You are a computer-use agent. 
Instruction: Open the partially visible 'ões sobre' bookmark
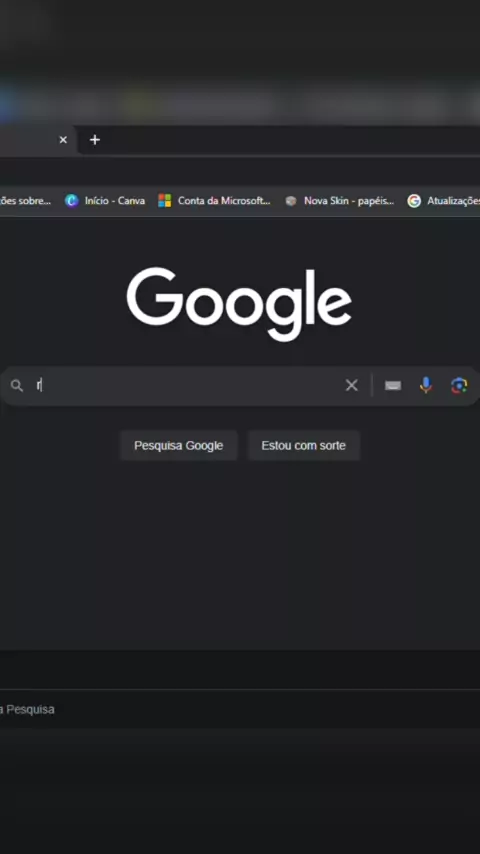25,201
